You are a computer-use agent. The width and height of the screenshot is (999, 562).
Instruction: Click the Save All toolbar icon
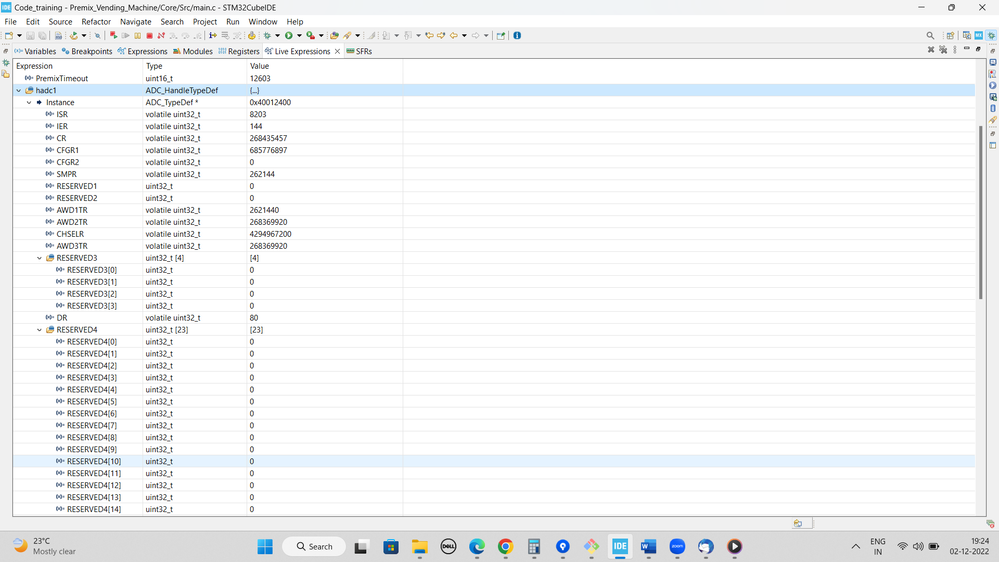click(x=42, y=36)
